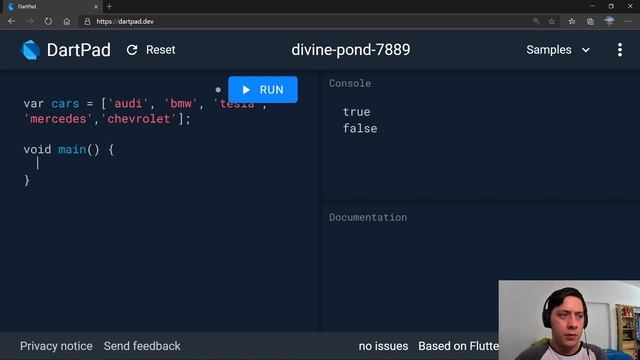Image resolution: width=640 pixels, height=360 pixels.
Task: Click the 'cars' variable name in code
Action: pyautogui.click(x=65, y=104)
